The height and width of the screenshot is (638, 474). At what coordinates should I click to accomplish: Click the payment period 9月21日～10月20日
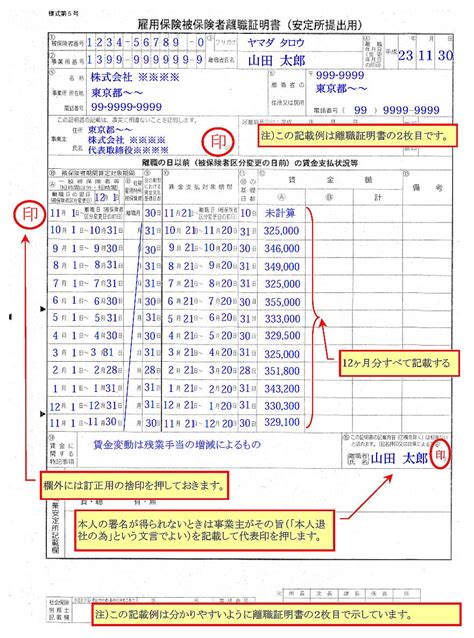pyautogui.click(x=201, y=248)
